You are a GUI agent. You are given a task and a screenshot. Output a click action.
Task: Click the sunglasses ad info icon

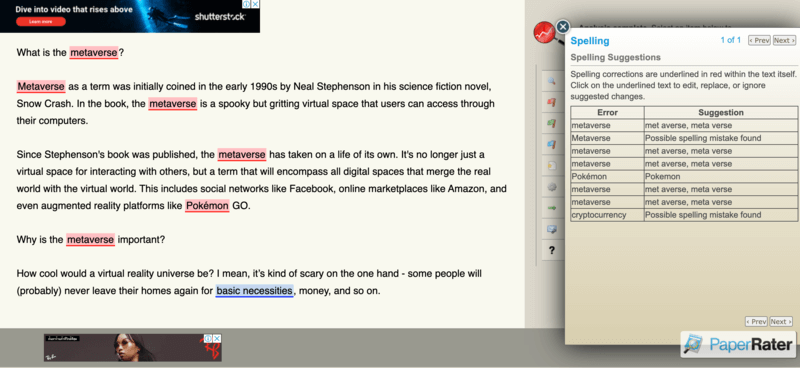coord(208,338)
